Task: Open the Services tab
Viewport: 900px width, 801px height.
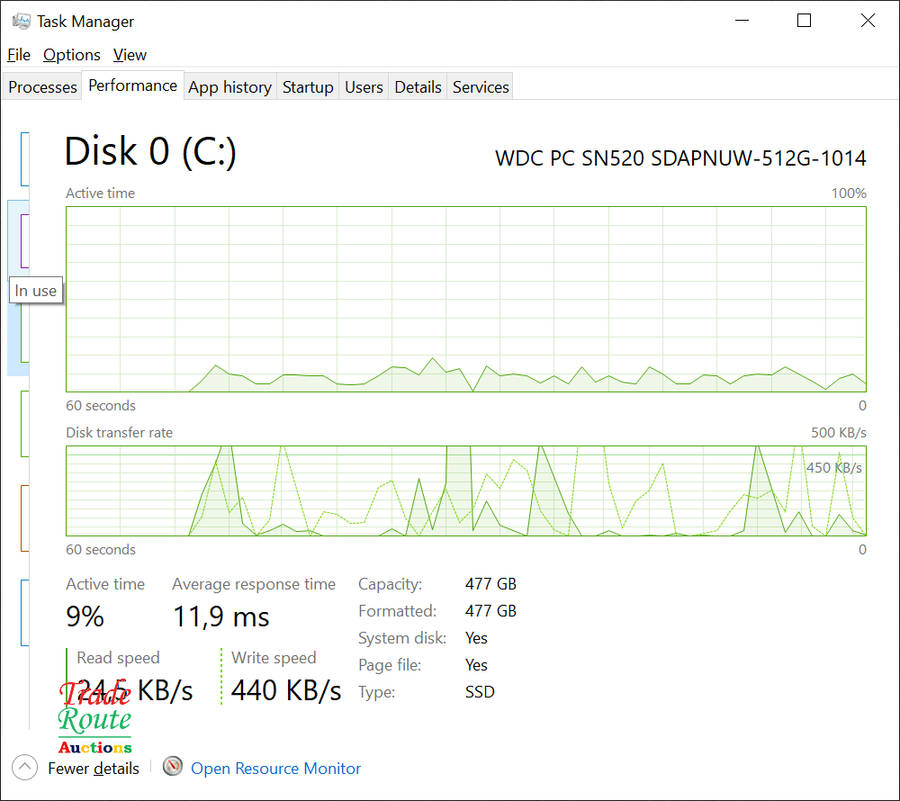Action: pyautogui.click(x=481, y=87)
